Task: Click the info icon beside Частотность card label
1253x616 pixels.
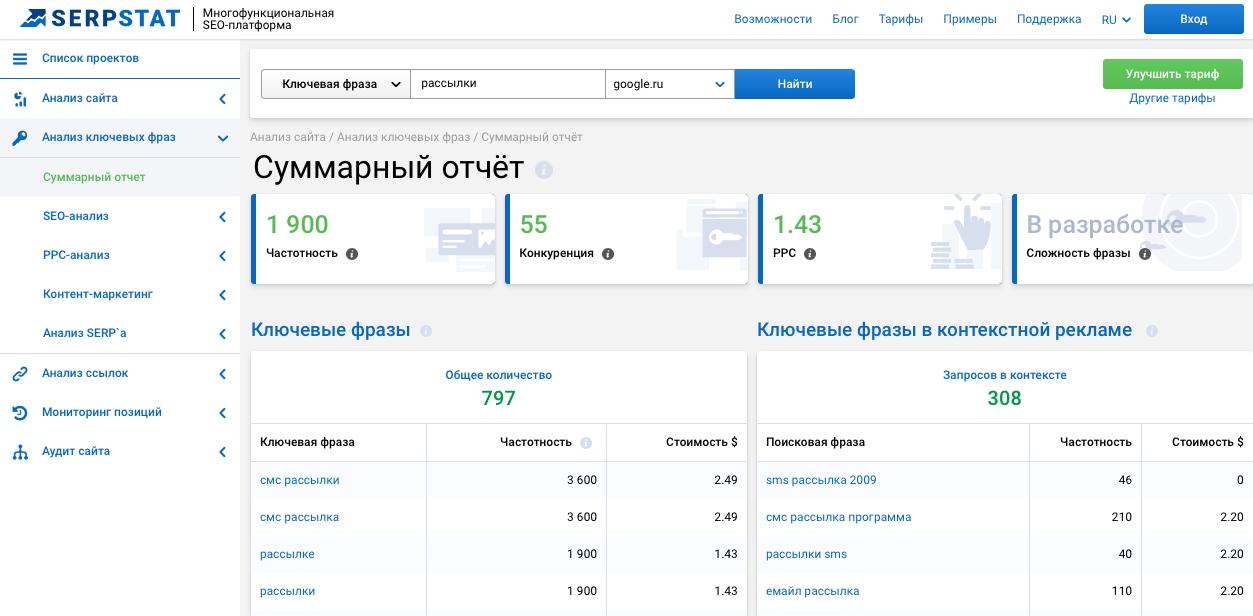Action: (x=352, y=254)
